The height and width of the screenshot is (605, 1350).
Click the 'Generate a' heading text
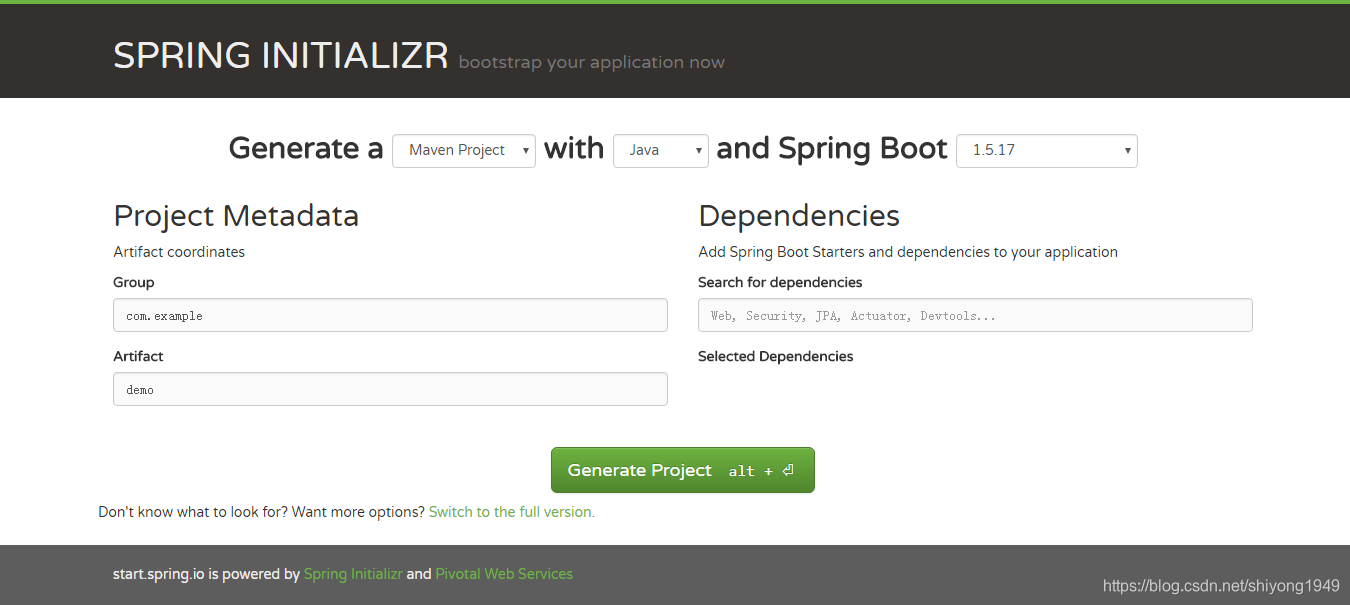(306, 149)
